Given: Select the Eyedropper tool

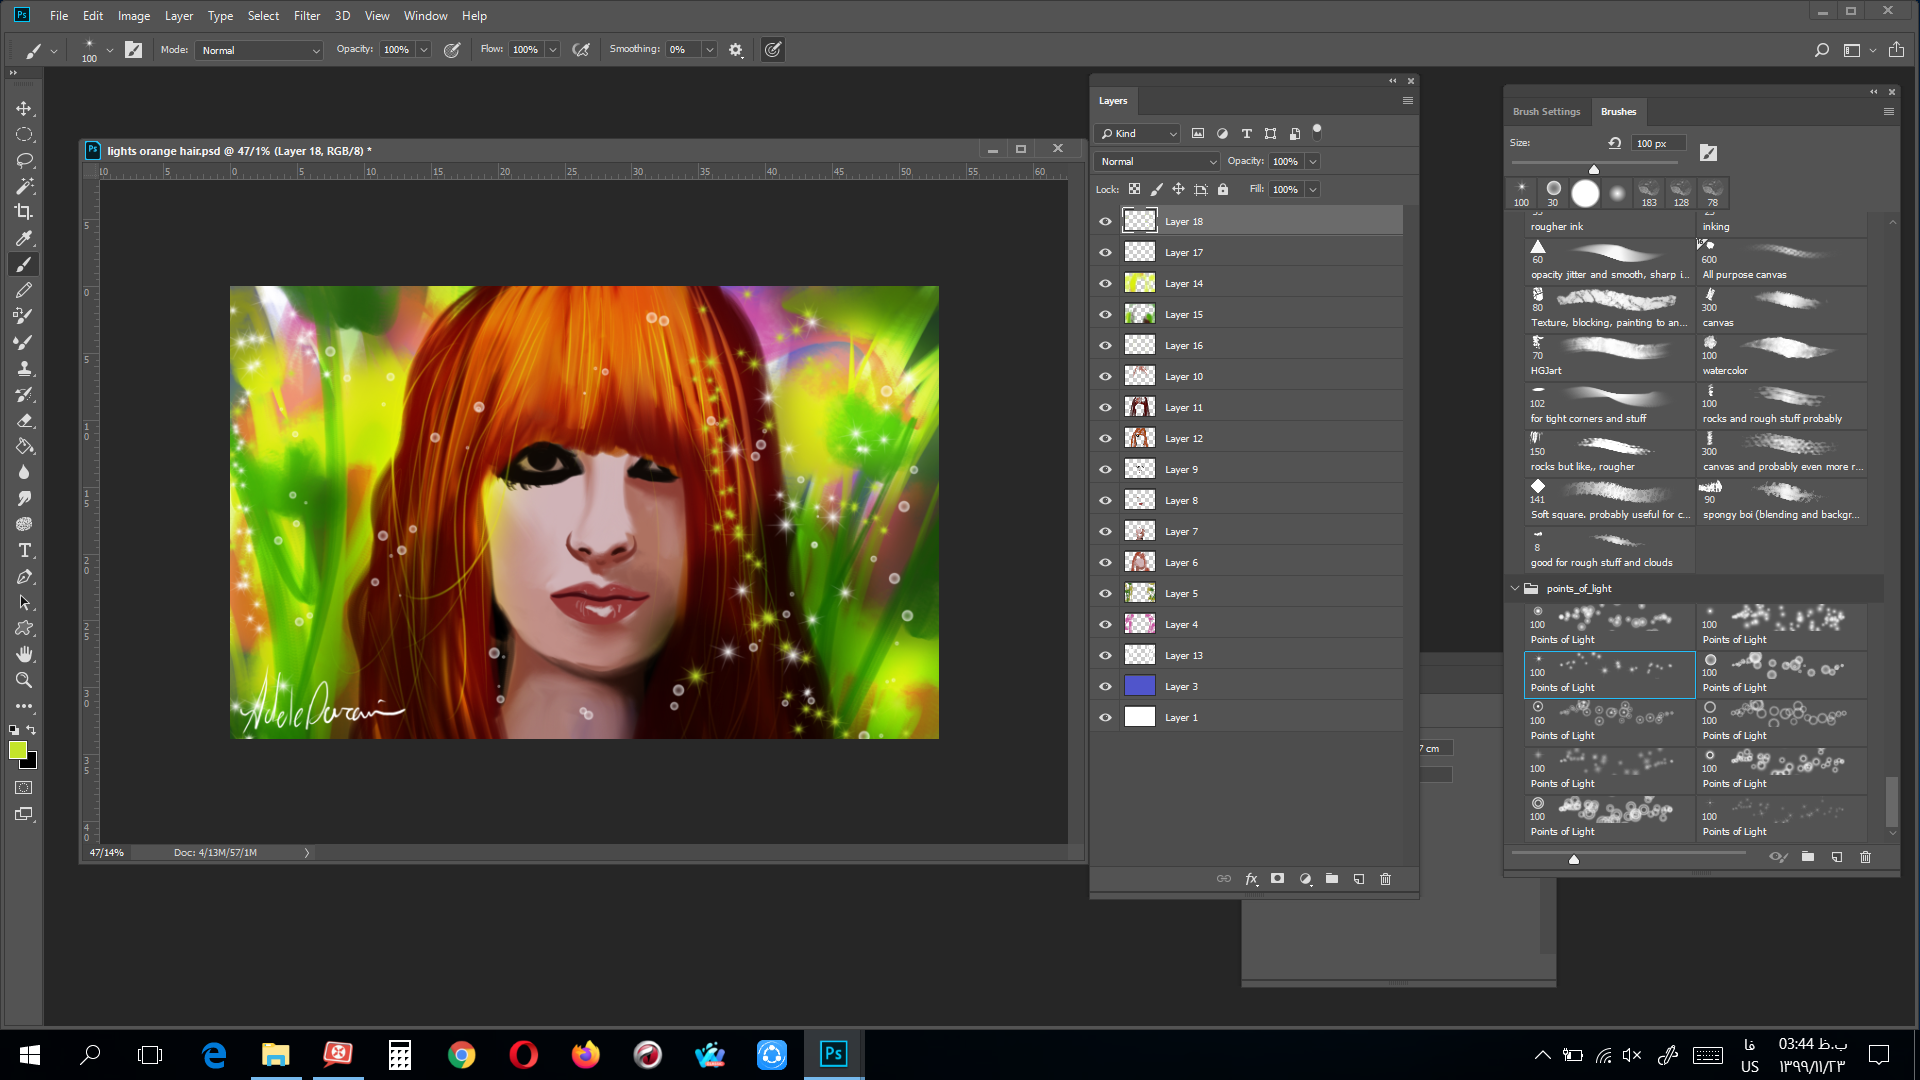Looking at the screenshot, I should (x=24, y=238).
